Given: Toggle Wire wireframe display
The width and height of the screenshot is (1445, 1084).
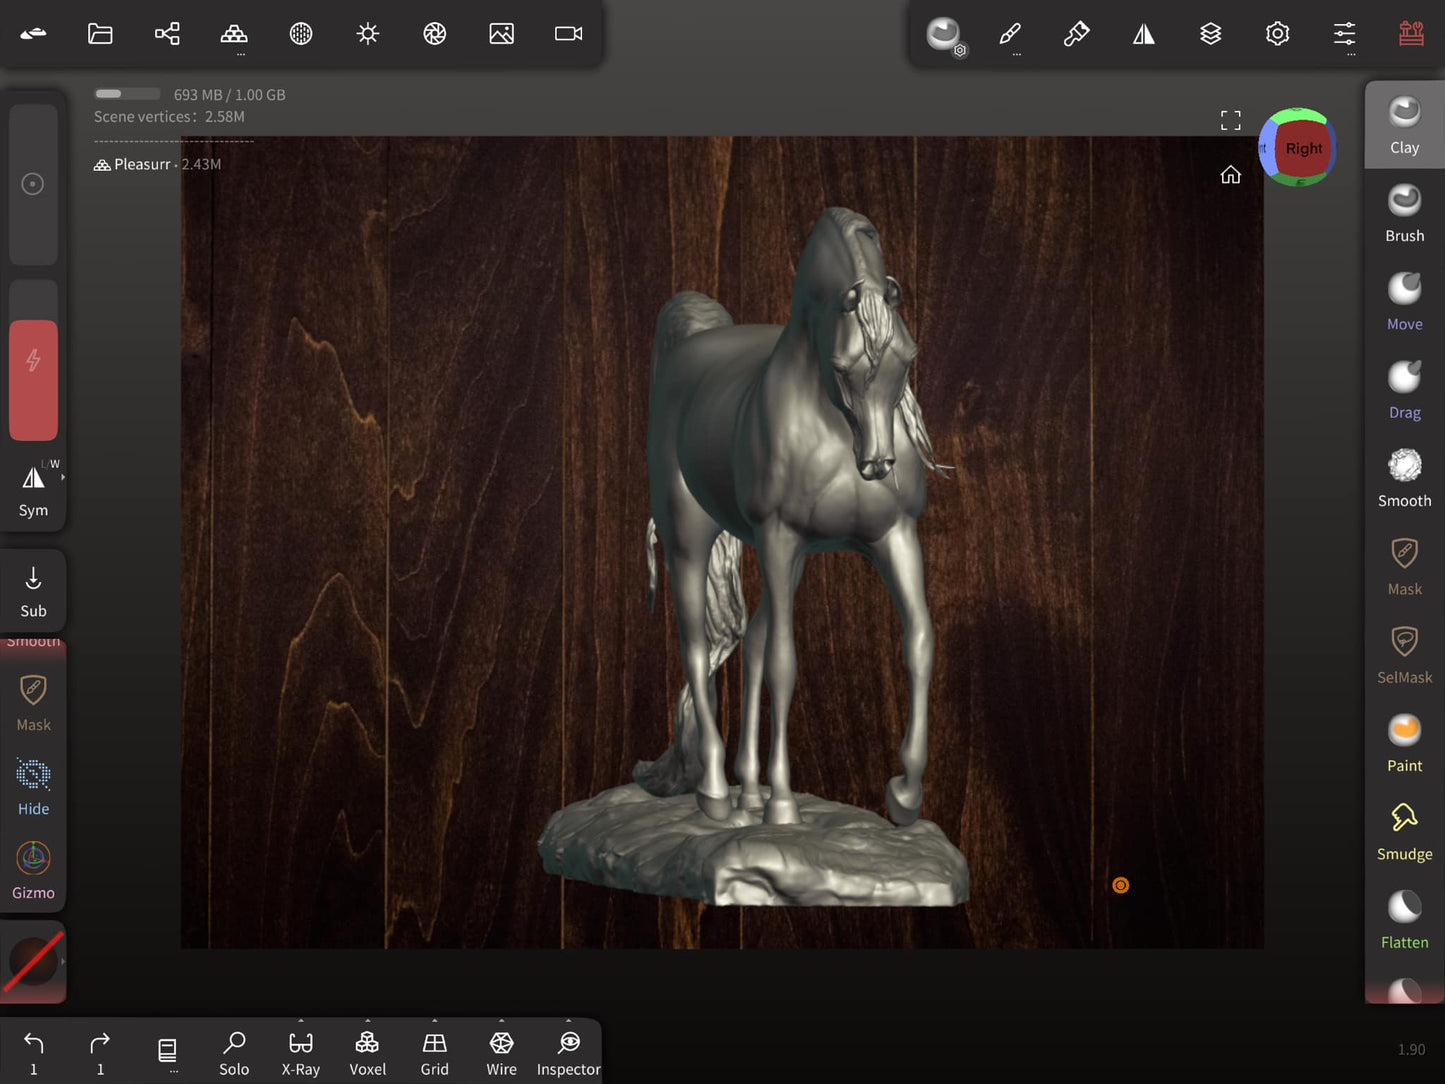Looking at the screenshot, I should [x=501, y=1054].
